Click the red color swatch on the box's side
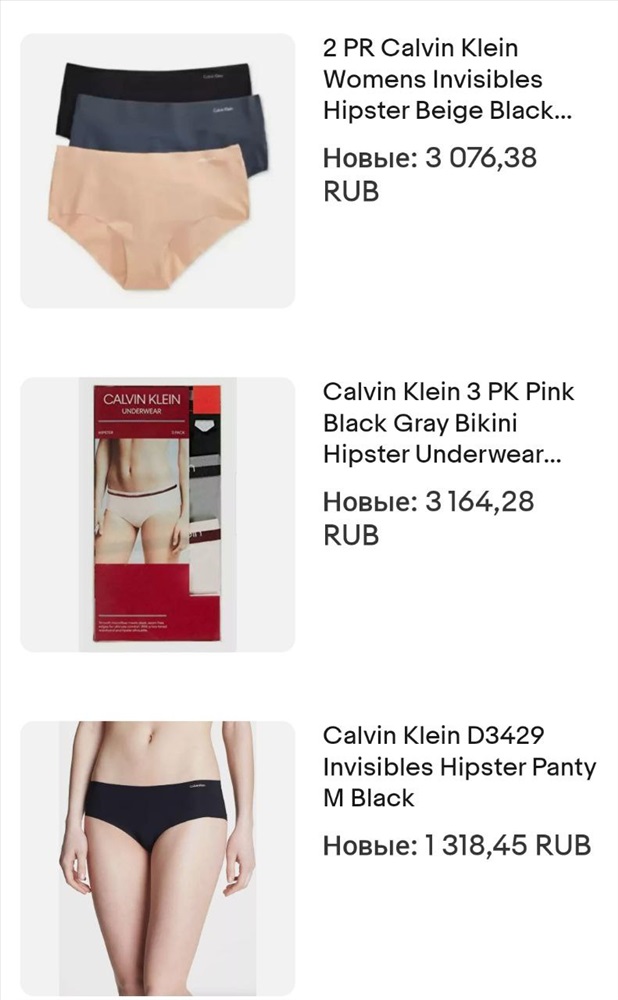This screenshot has width=618, height=1000. click(206, 401)
